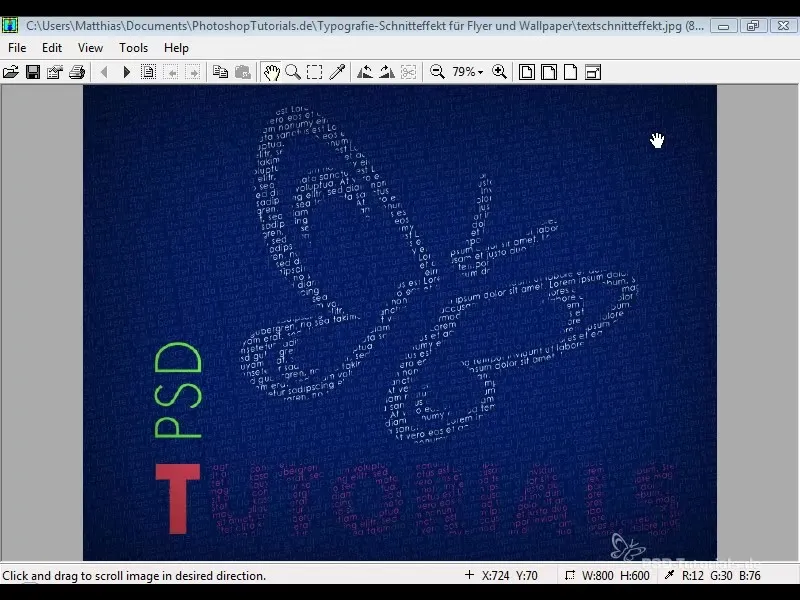Screen dimensions: 800x600
Task: Open the Help menu
Action: point(177,47)
